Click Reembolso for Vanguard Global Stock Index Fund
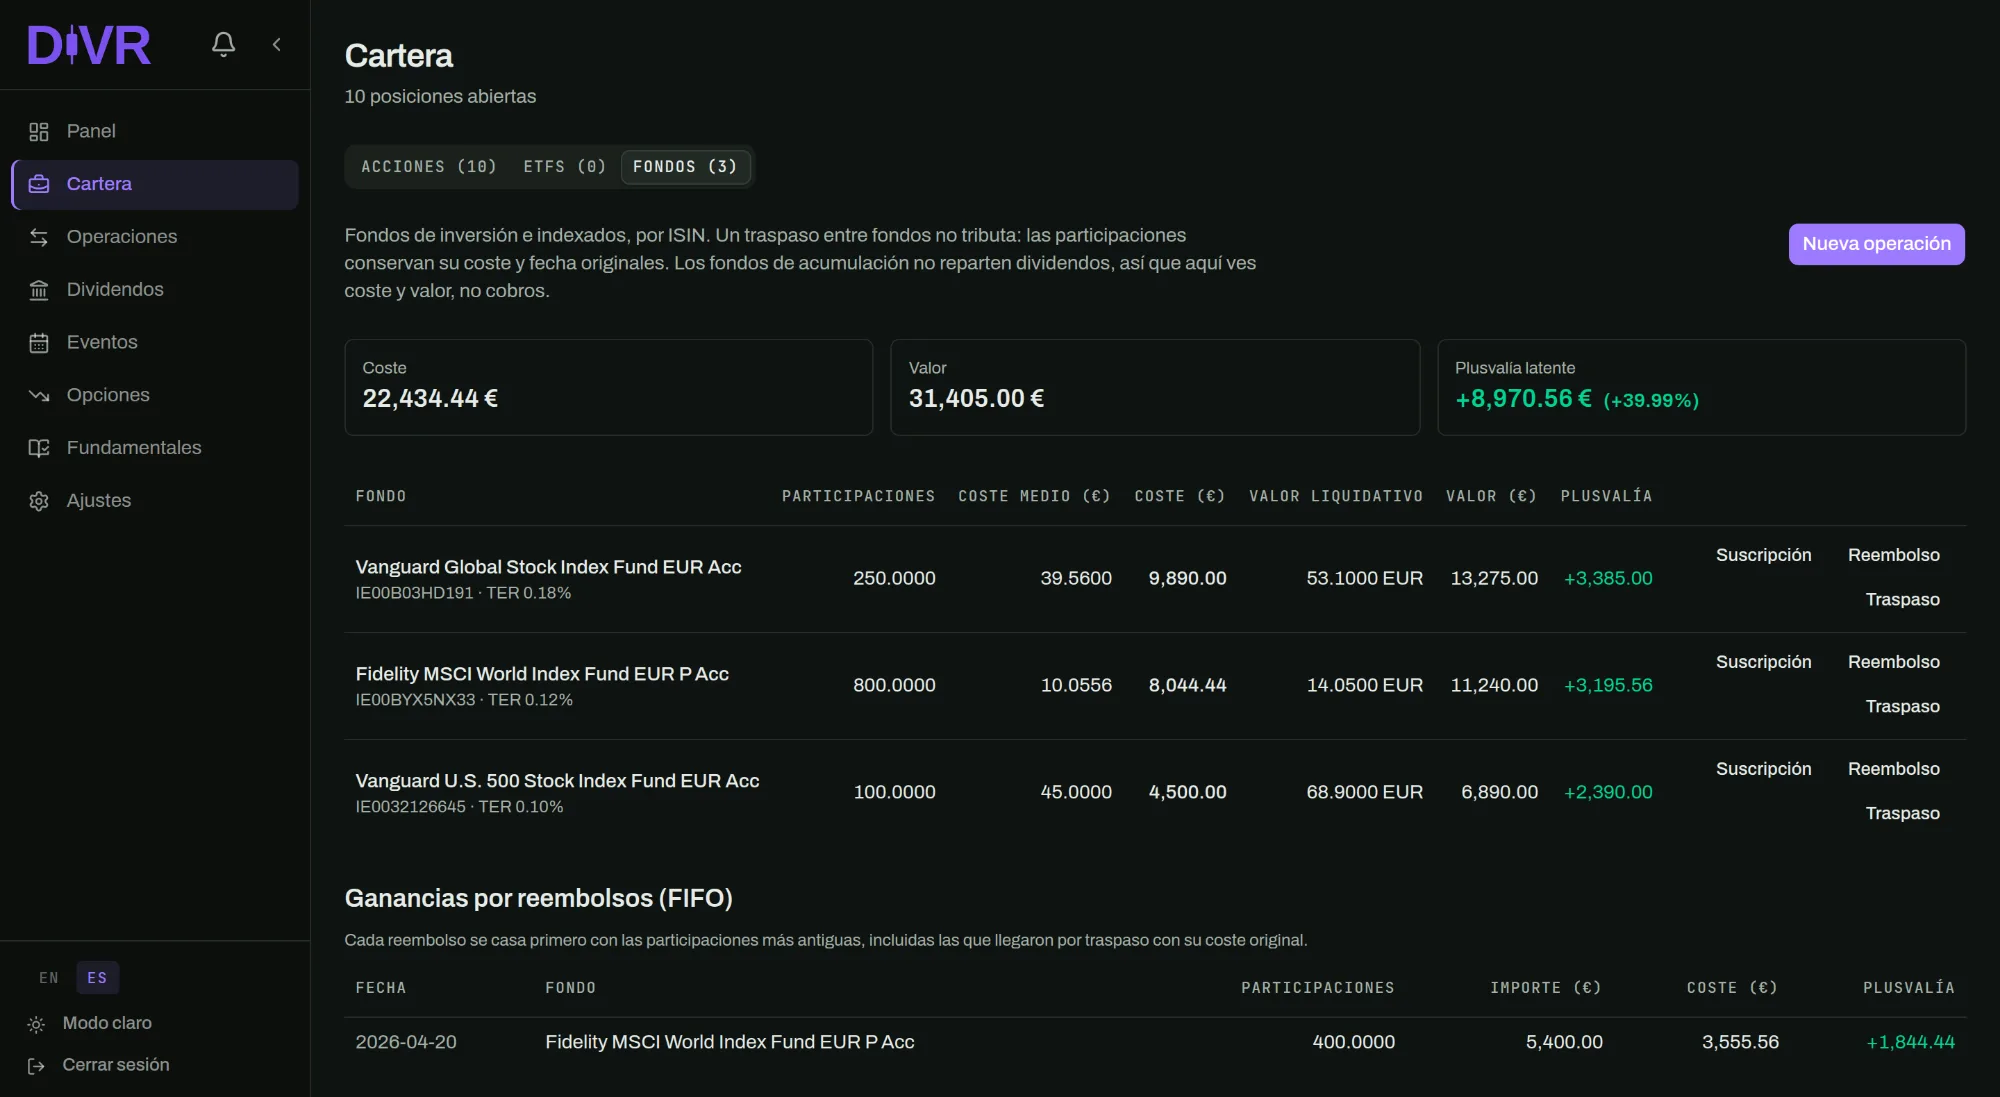The image size is (2000, 1097). click(x=1893, y=555)
